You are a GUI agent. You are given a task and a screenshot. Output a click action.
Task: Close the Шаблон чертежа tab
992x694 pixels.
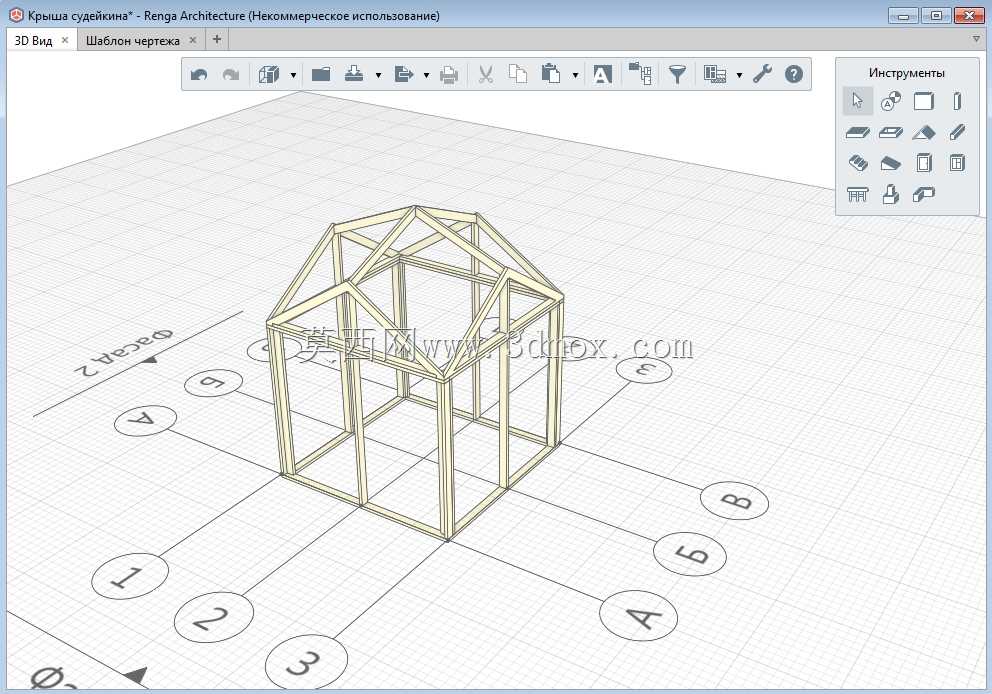(193, 40)
